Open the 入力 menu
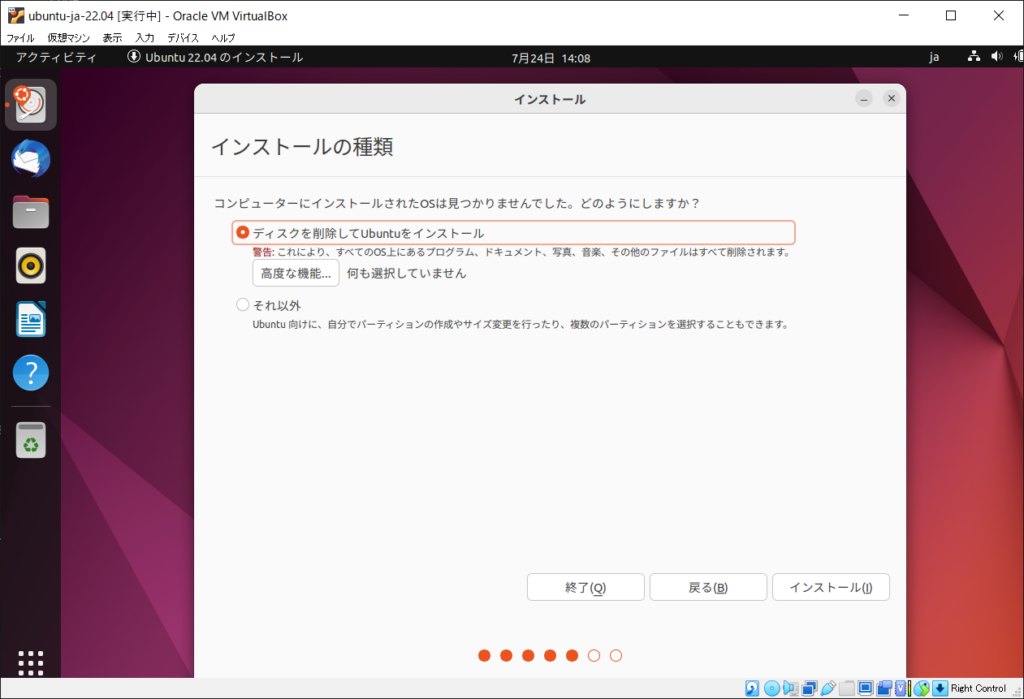Screen dimensions: 1024x699 click(145, 38)
